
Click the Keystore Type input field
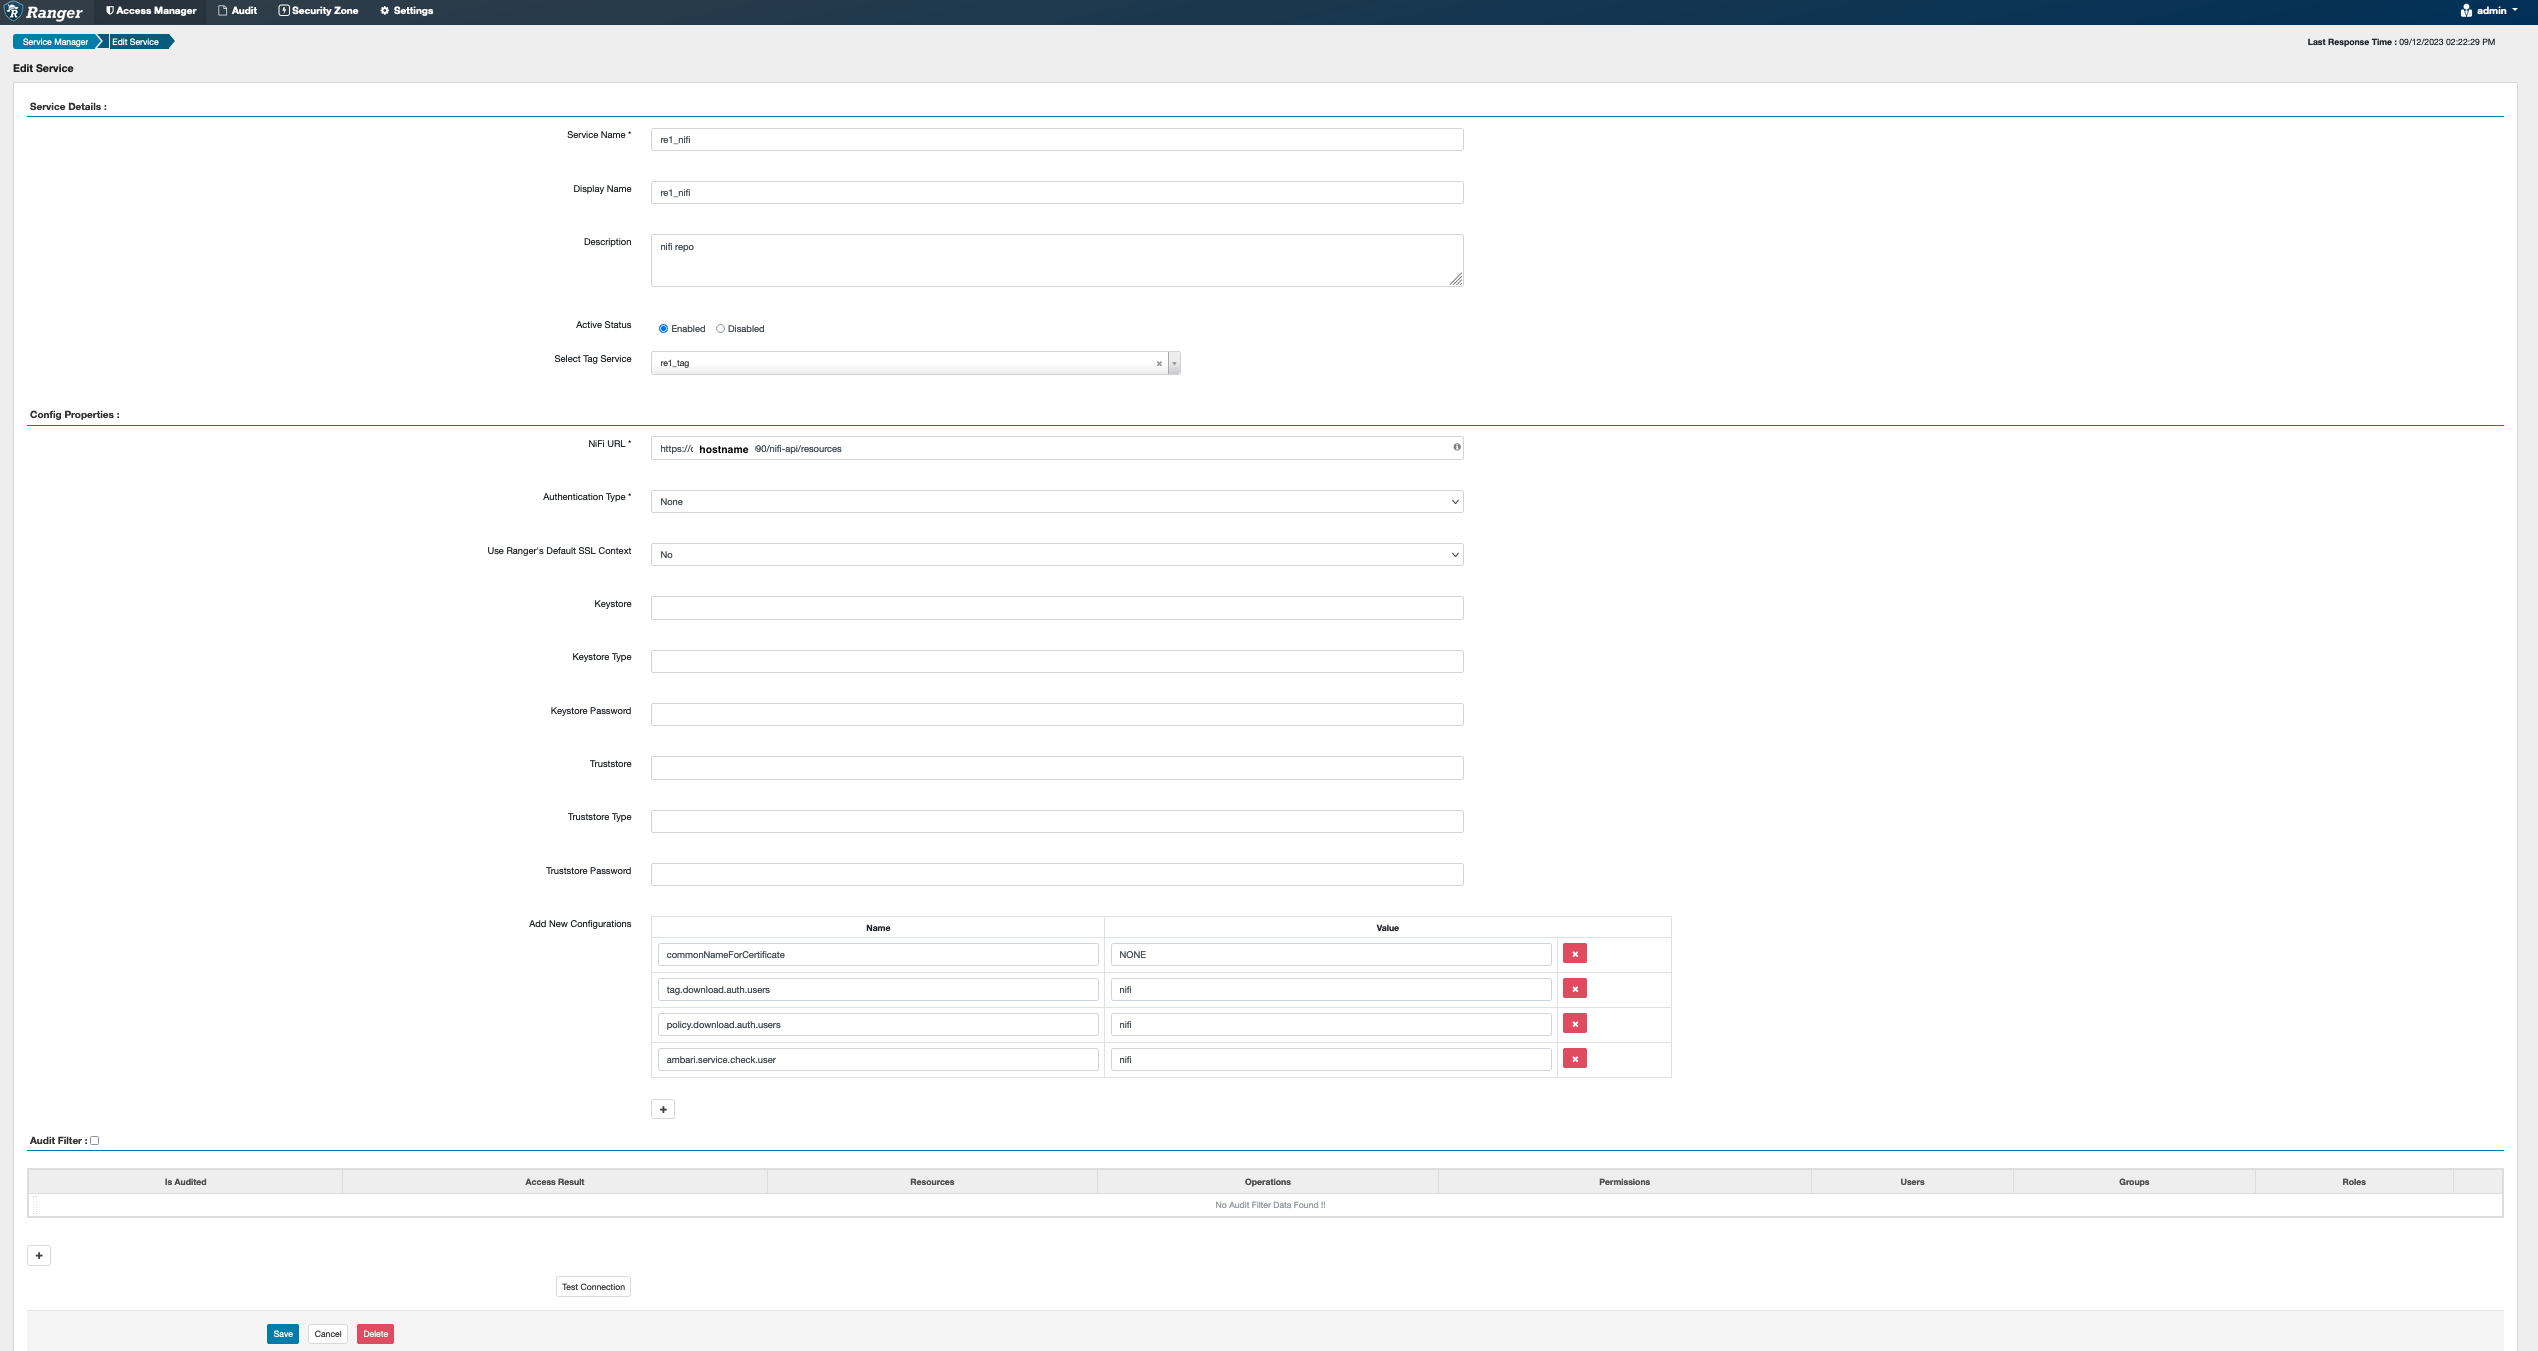point(1057,662)
